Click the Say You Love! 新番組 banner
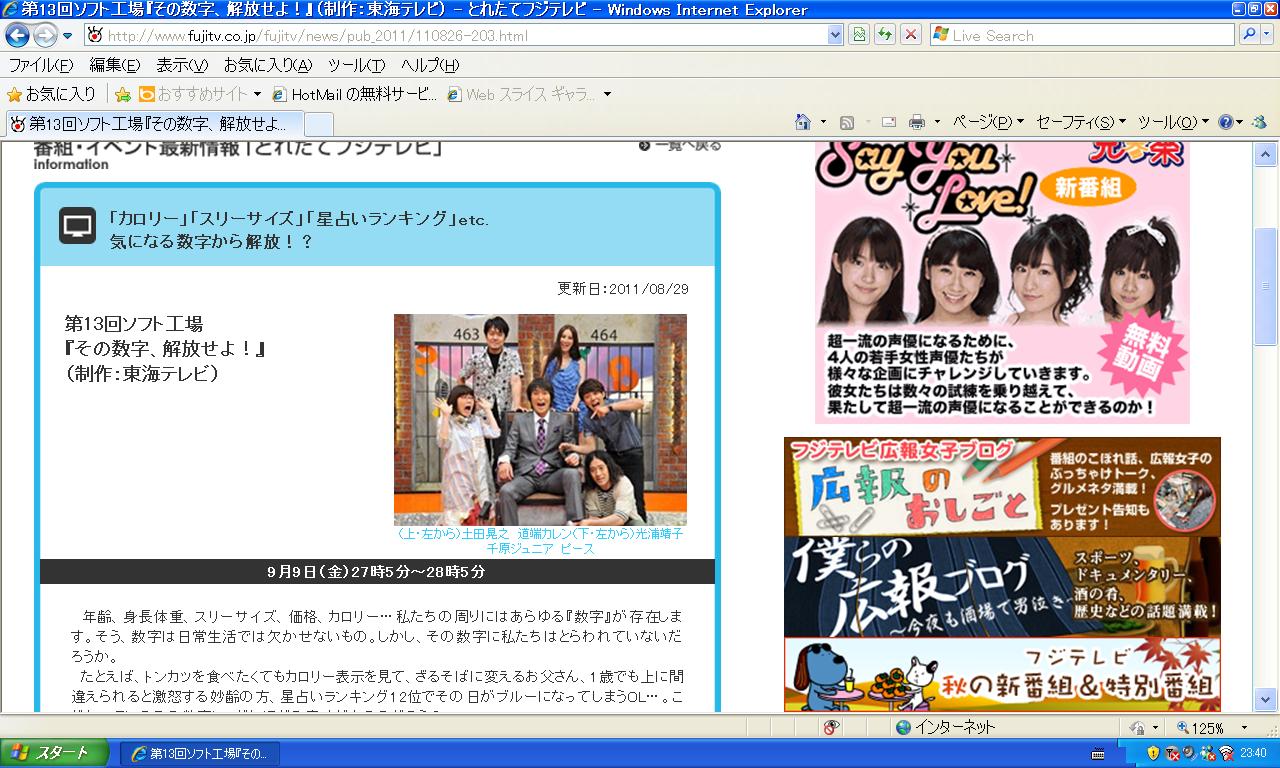Image resolution: width=1280 pixels, height=768 pixels. point(1002,282)
